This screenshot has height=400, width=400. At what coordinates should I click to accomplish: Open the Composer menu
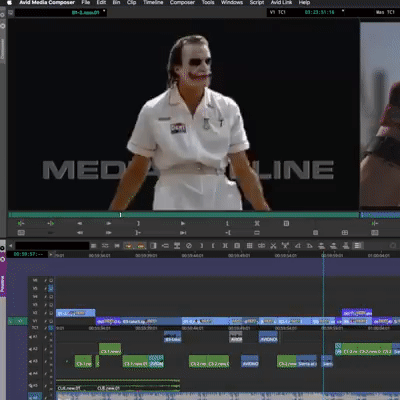click(182, 3)
